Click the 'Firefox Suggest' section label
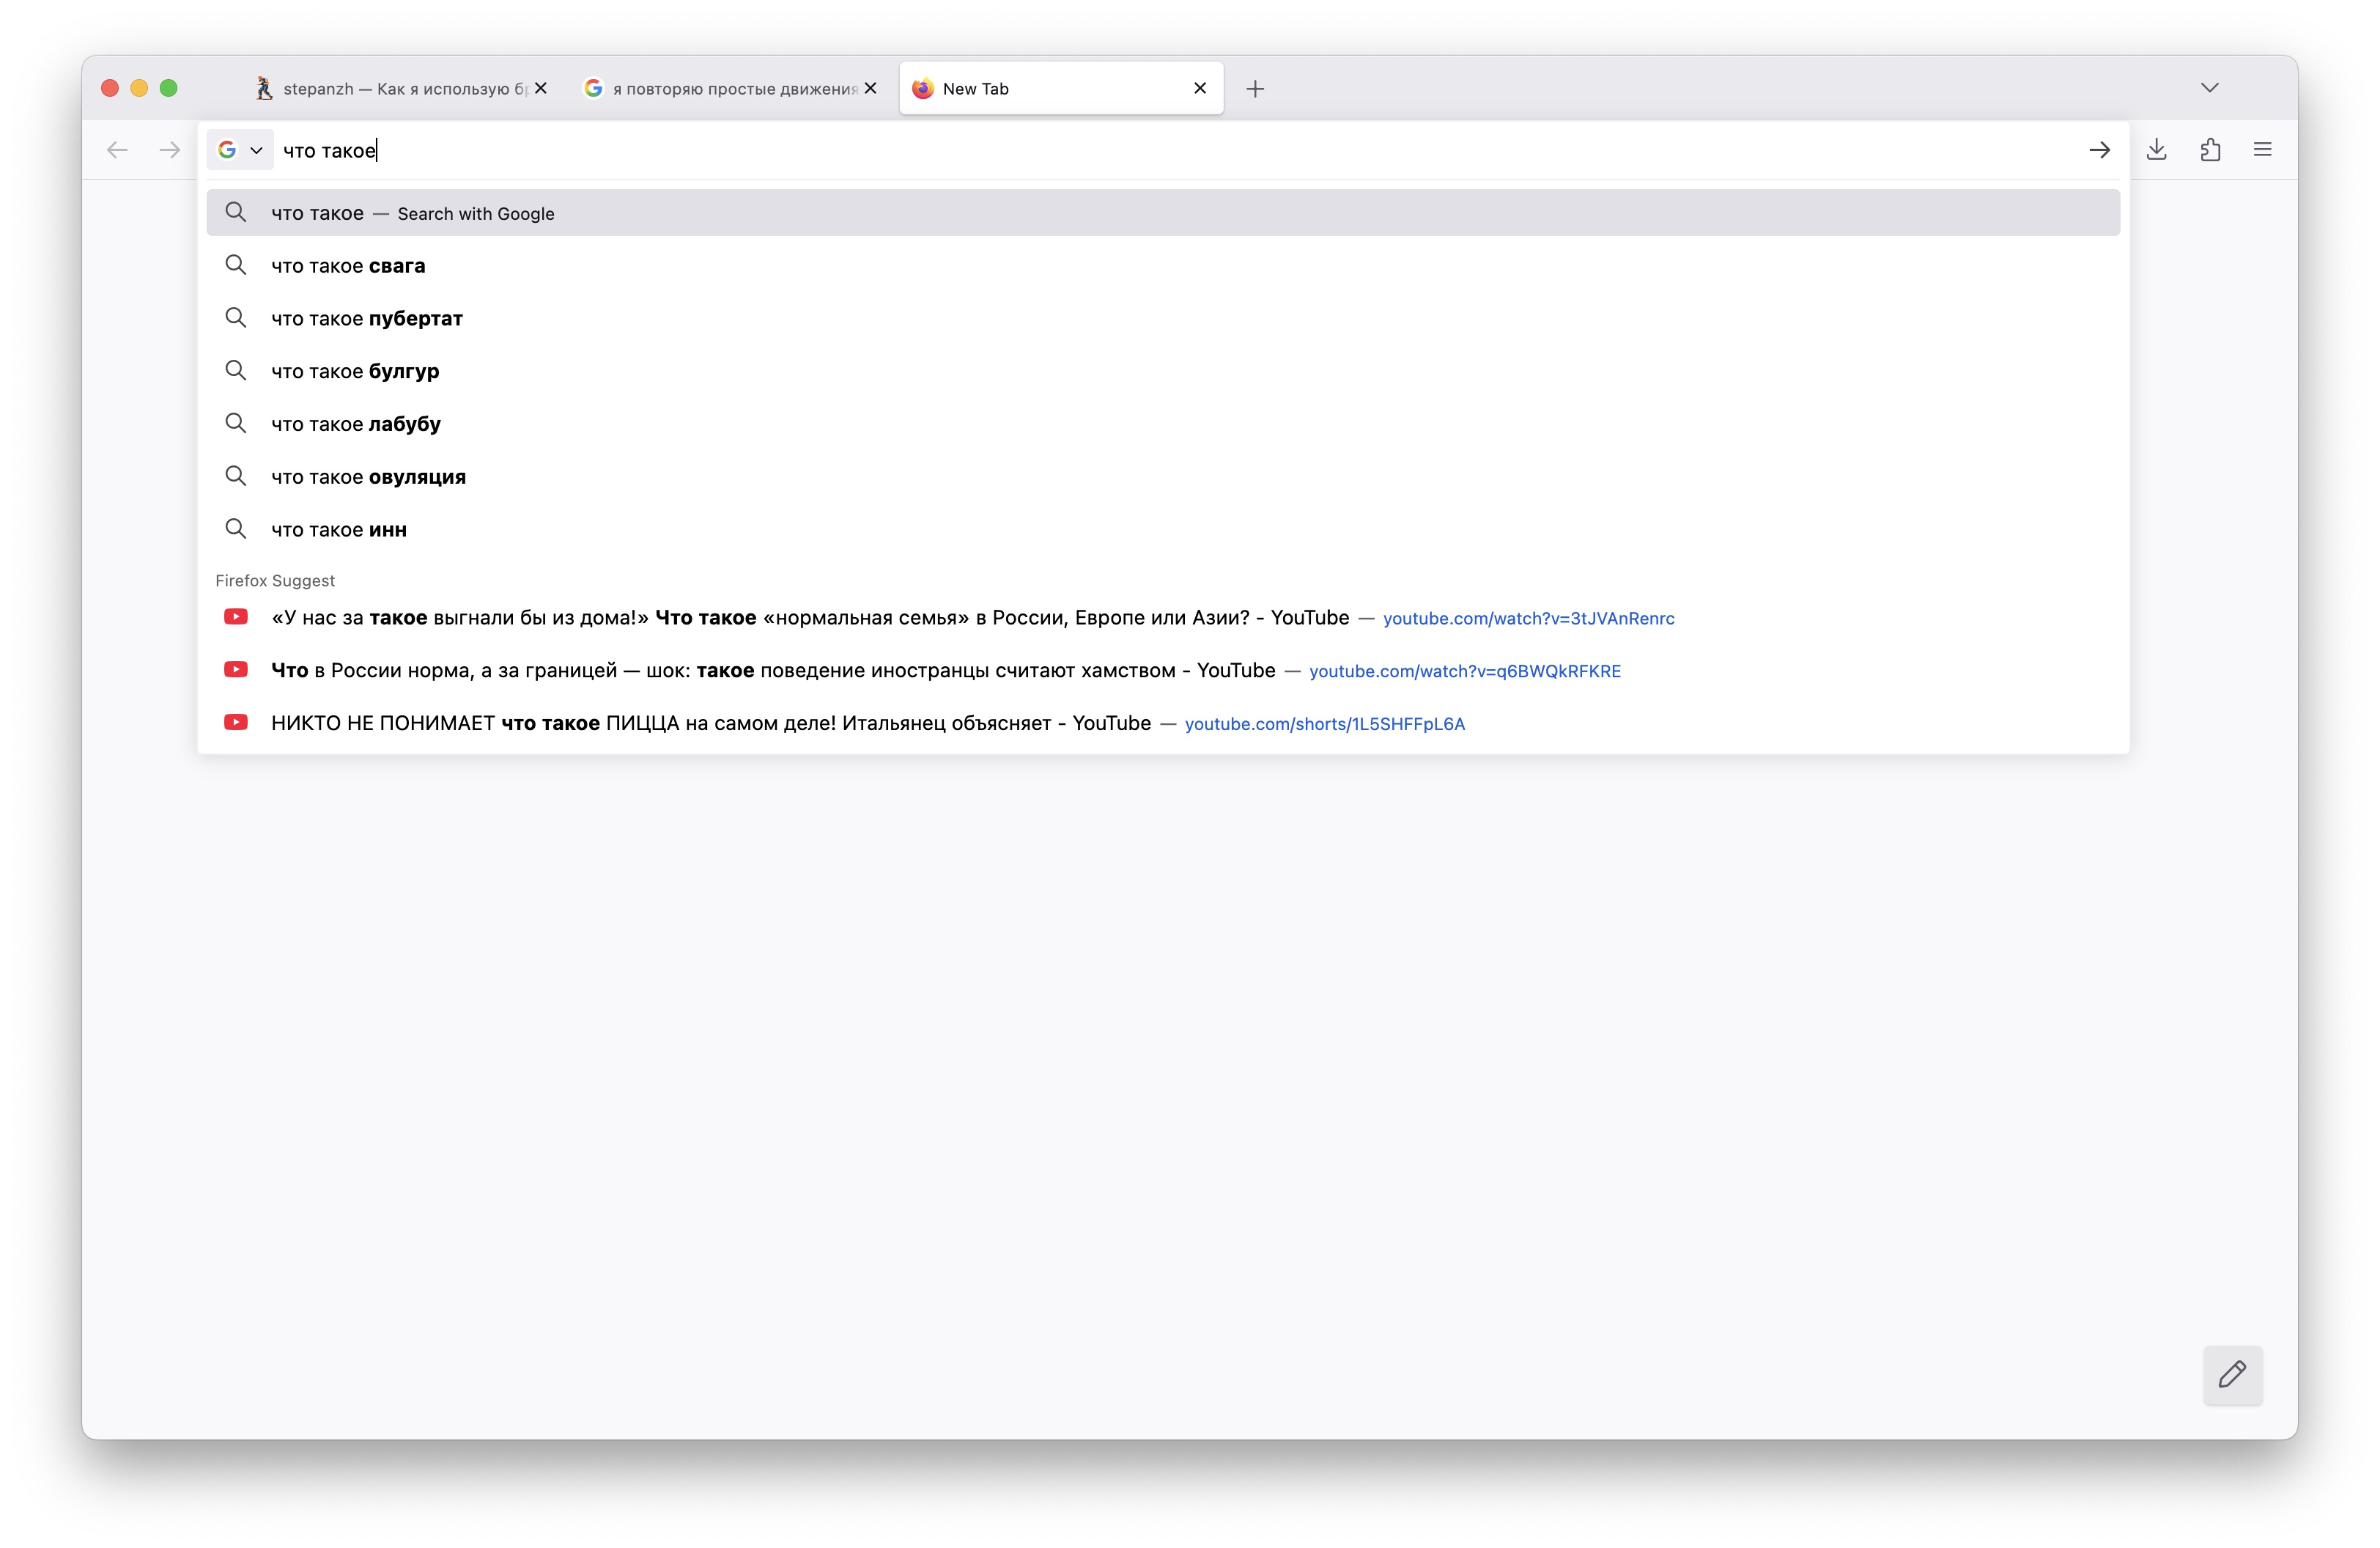2380x1548 pixels. (x=275, y=580)
